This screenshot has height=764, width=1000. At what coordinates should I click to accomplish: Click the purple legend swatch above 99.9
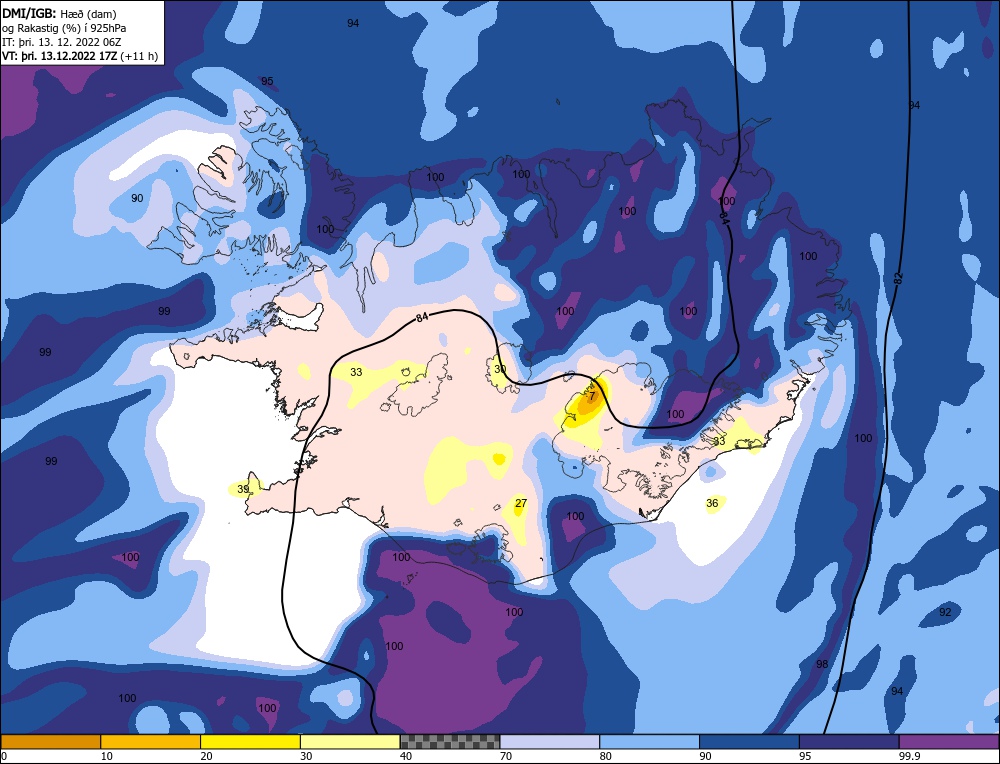[949, 742]
